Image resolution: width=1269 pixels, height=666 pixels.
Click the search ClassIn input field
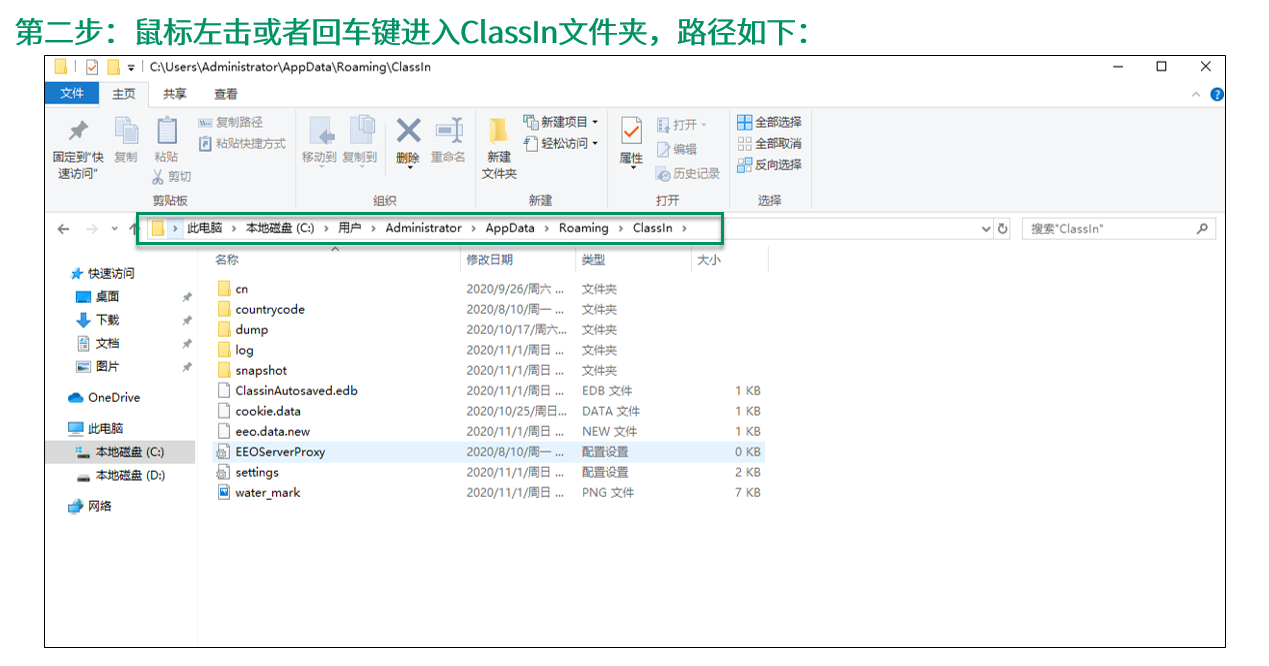pos(1118,229)
